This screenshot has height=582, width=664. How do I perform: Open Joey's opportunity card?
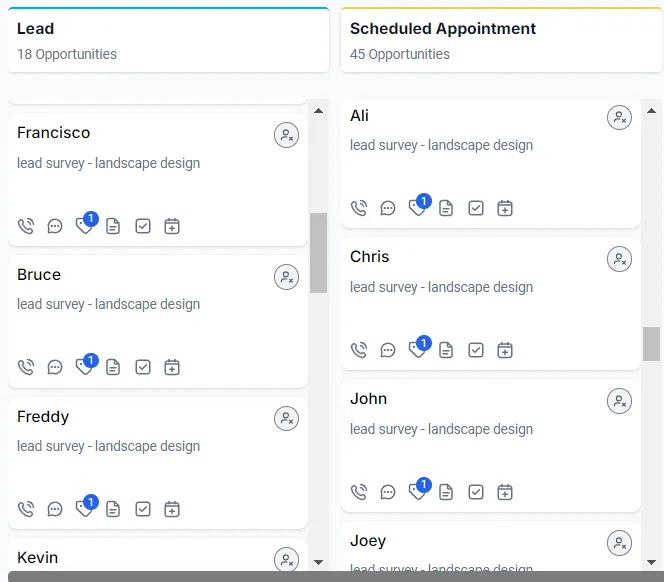click(368, 541)
